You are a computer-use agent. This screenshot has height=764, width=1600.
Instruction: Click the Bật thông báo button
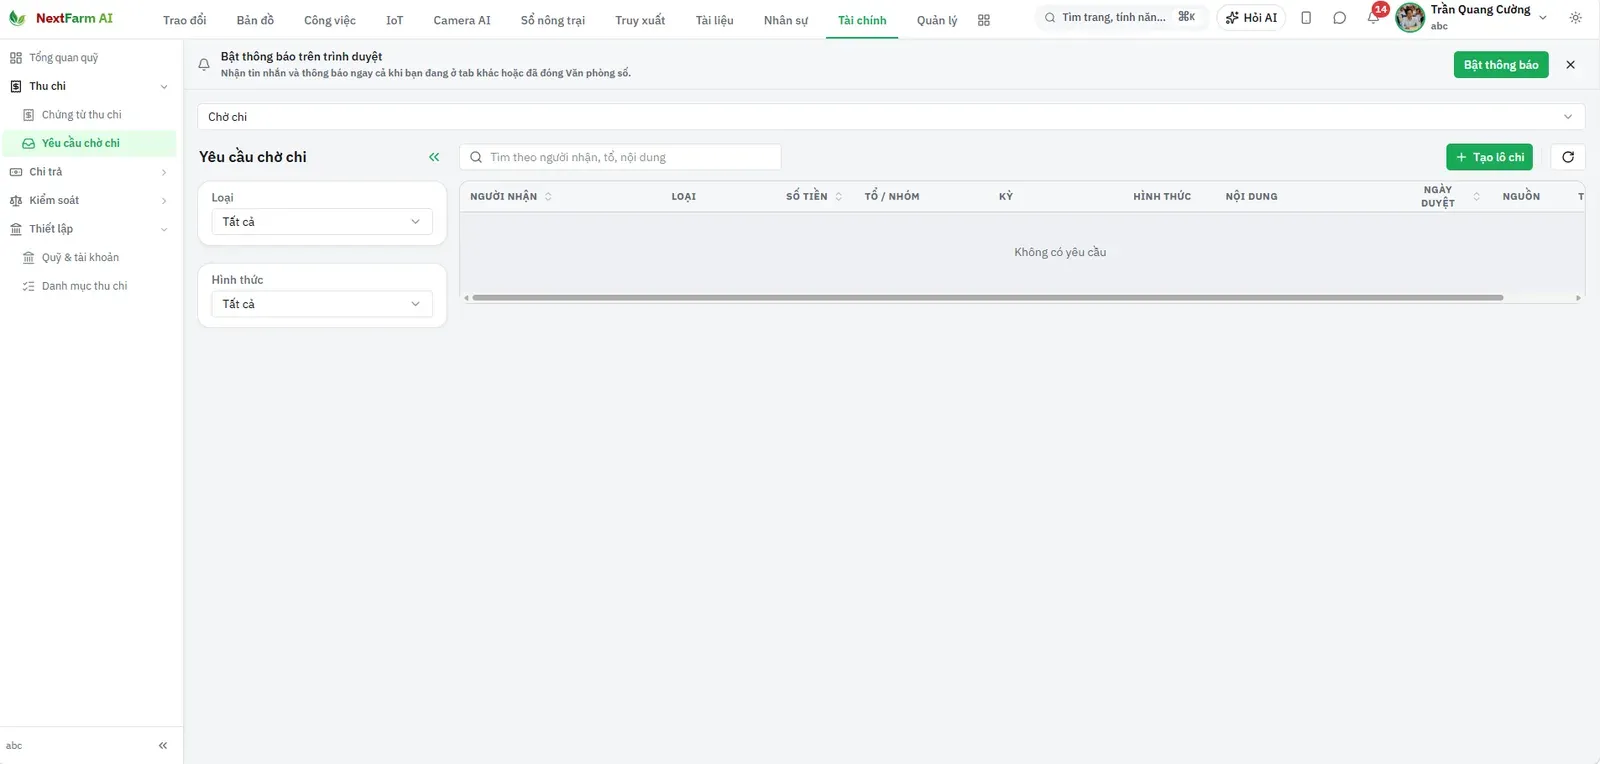point(1501,65)
